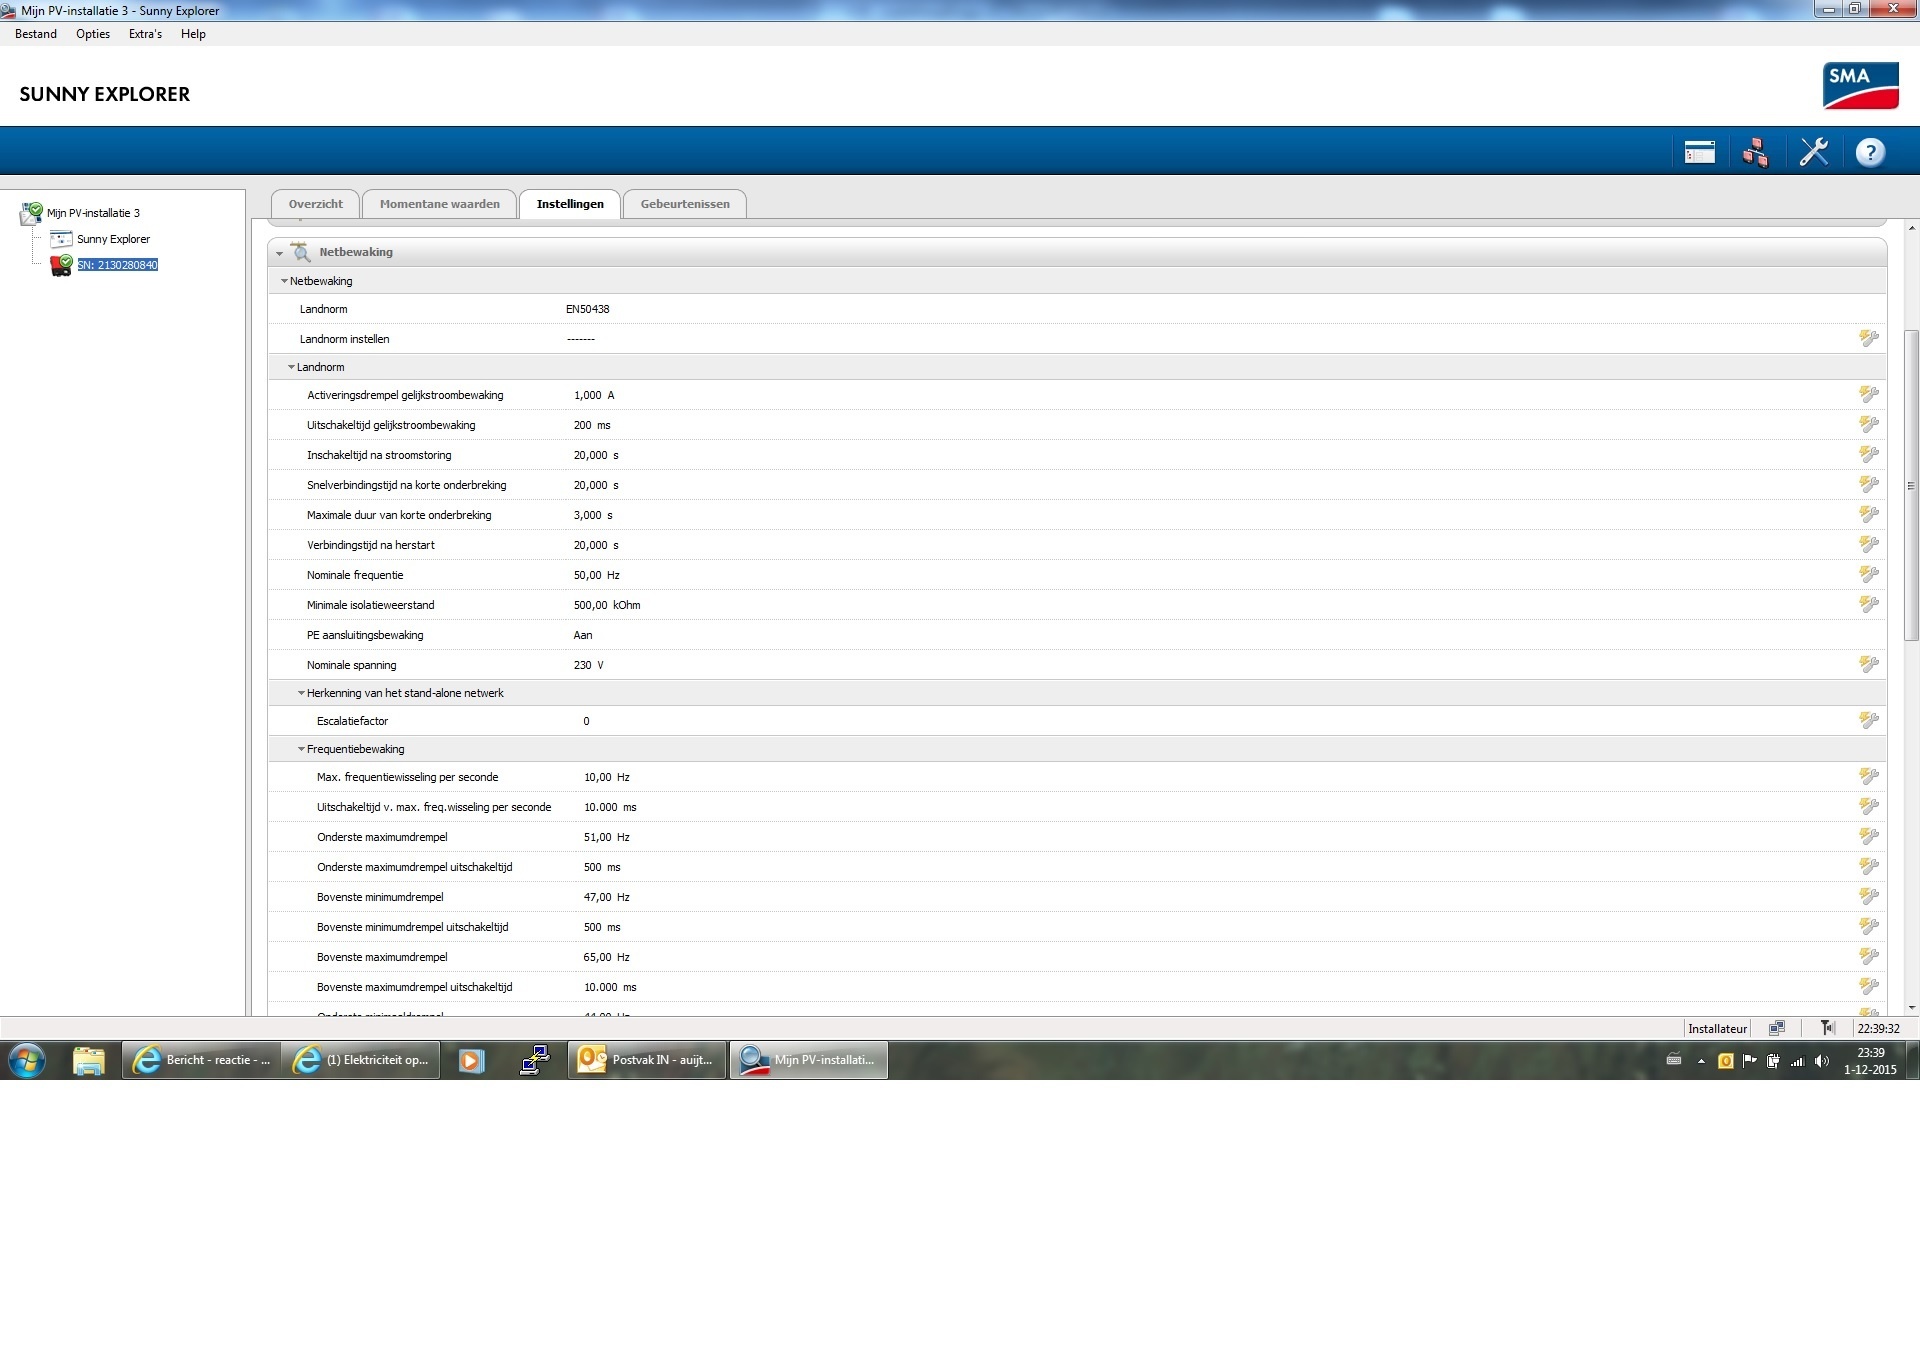This screenshot has width=1920, height=1368.
Task: Edit the Nominale frequentie setting
Action: (1868, 574)
